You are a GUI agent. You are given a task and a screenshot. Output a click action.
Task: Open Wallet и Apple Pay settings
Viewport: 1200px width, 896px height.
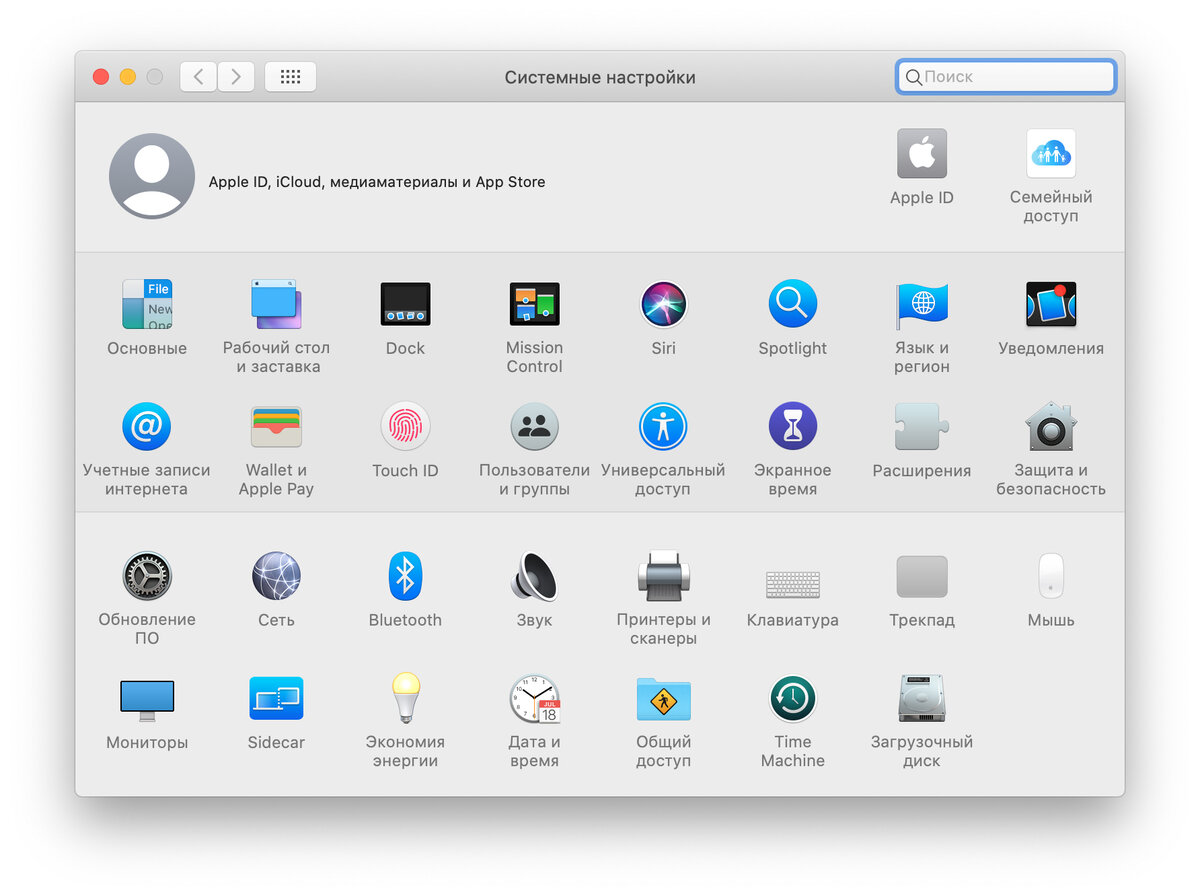[x=276, y=427]
